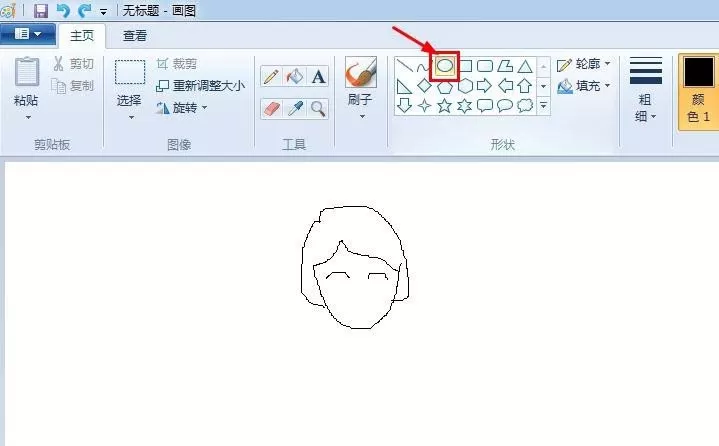Select the Down arrow shape

click(x=404, y=105)
